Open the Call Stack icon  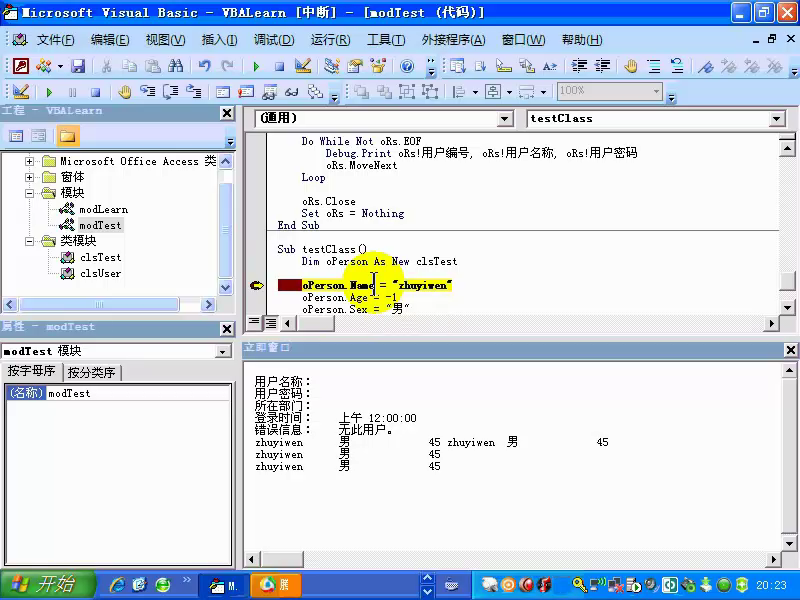315,92
